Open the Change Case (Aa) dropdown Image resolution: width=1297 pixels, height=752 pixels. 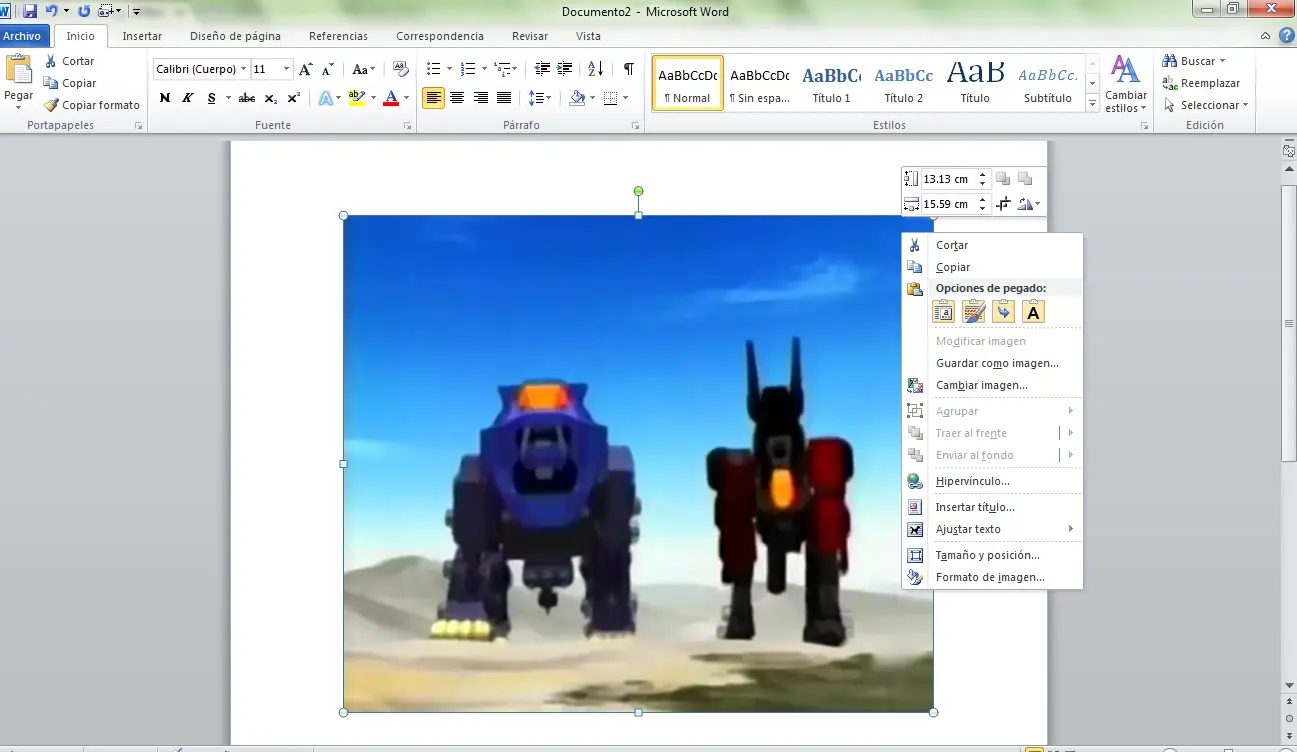363,69
